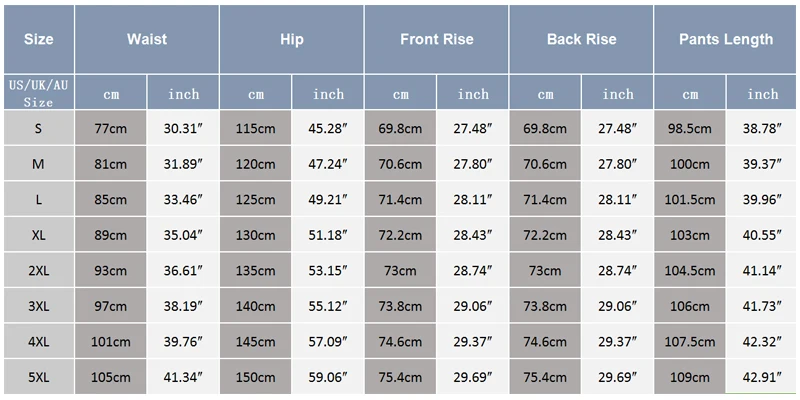Click the 31.89″ waist inch value

coord(183,164)
